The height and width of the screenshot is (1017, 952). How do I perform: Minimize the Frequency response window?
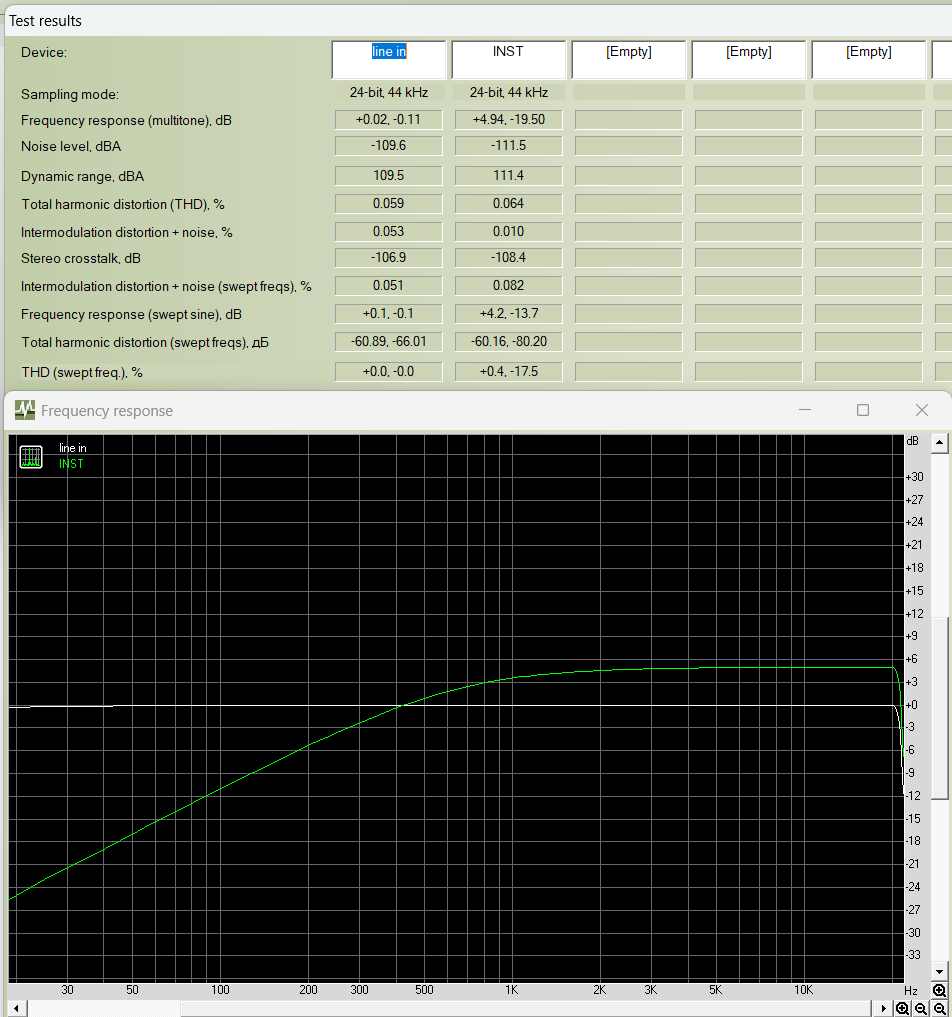805,410
